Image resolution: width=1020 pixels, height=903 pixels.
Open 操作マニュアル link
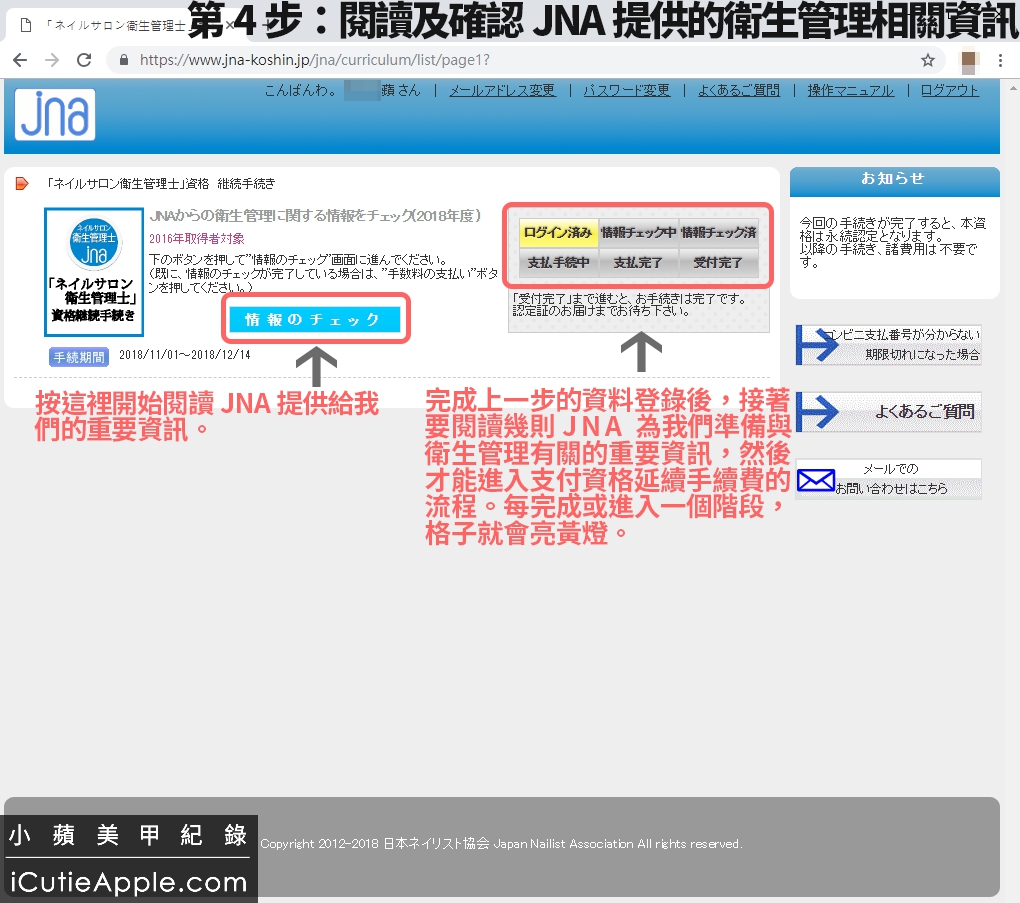point(850,90)
